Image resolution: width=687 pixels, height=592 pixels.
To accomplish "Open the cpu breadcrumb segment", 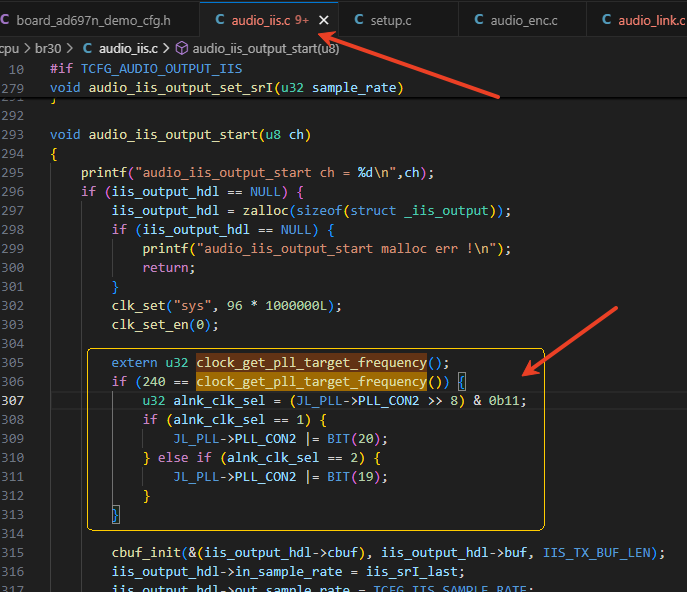I will click(9, 48).
